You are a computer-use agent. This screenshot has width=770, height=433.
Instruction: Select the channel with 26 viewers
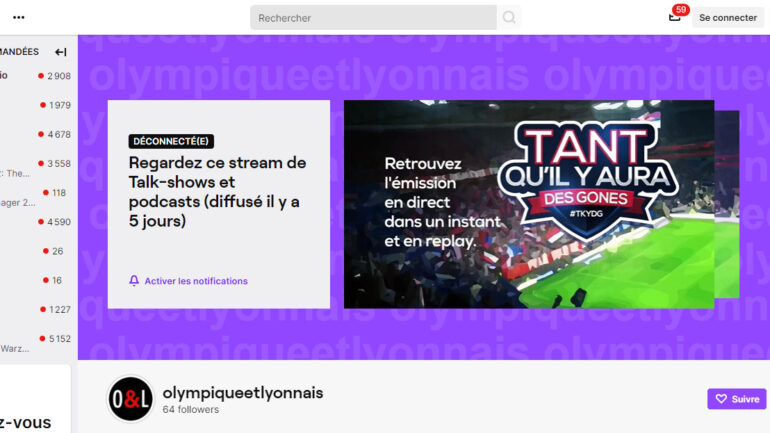pos(35,251)
